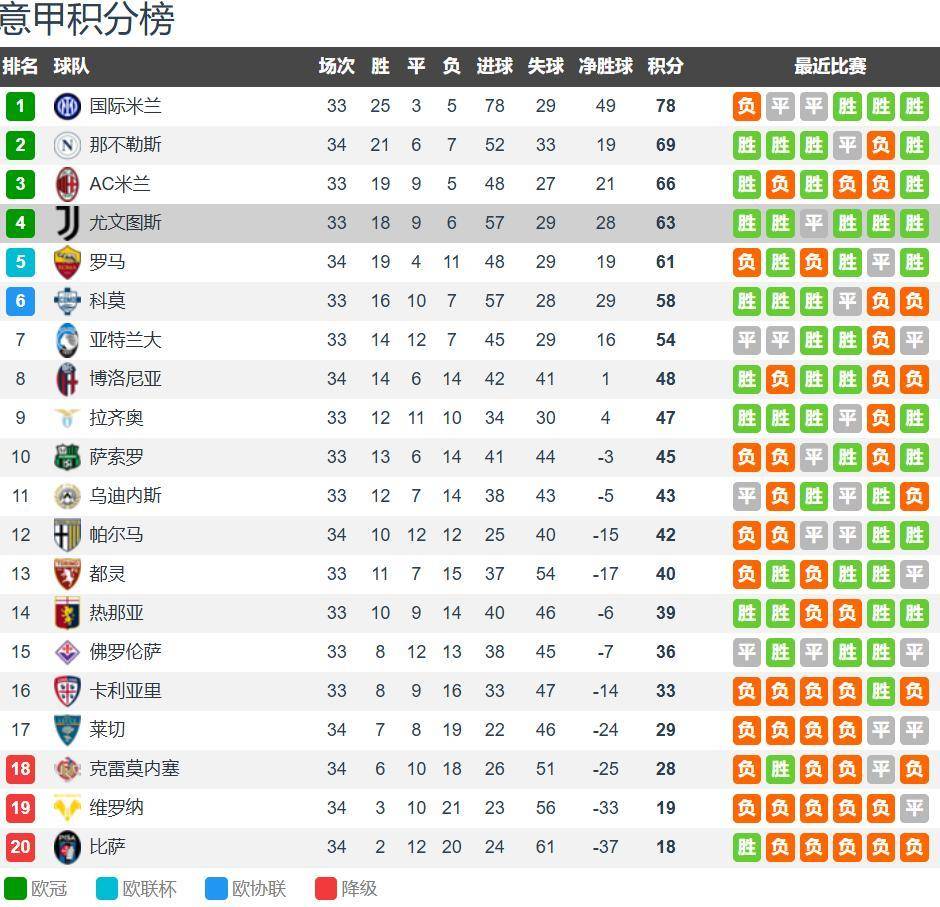Click the Fiorentina club logo
Image resolution: width=940 pixels, height=907 pixels.
coord(67,652)
